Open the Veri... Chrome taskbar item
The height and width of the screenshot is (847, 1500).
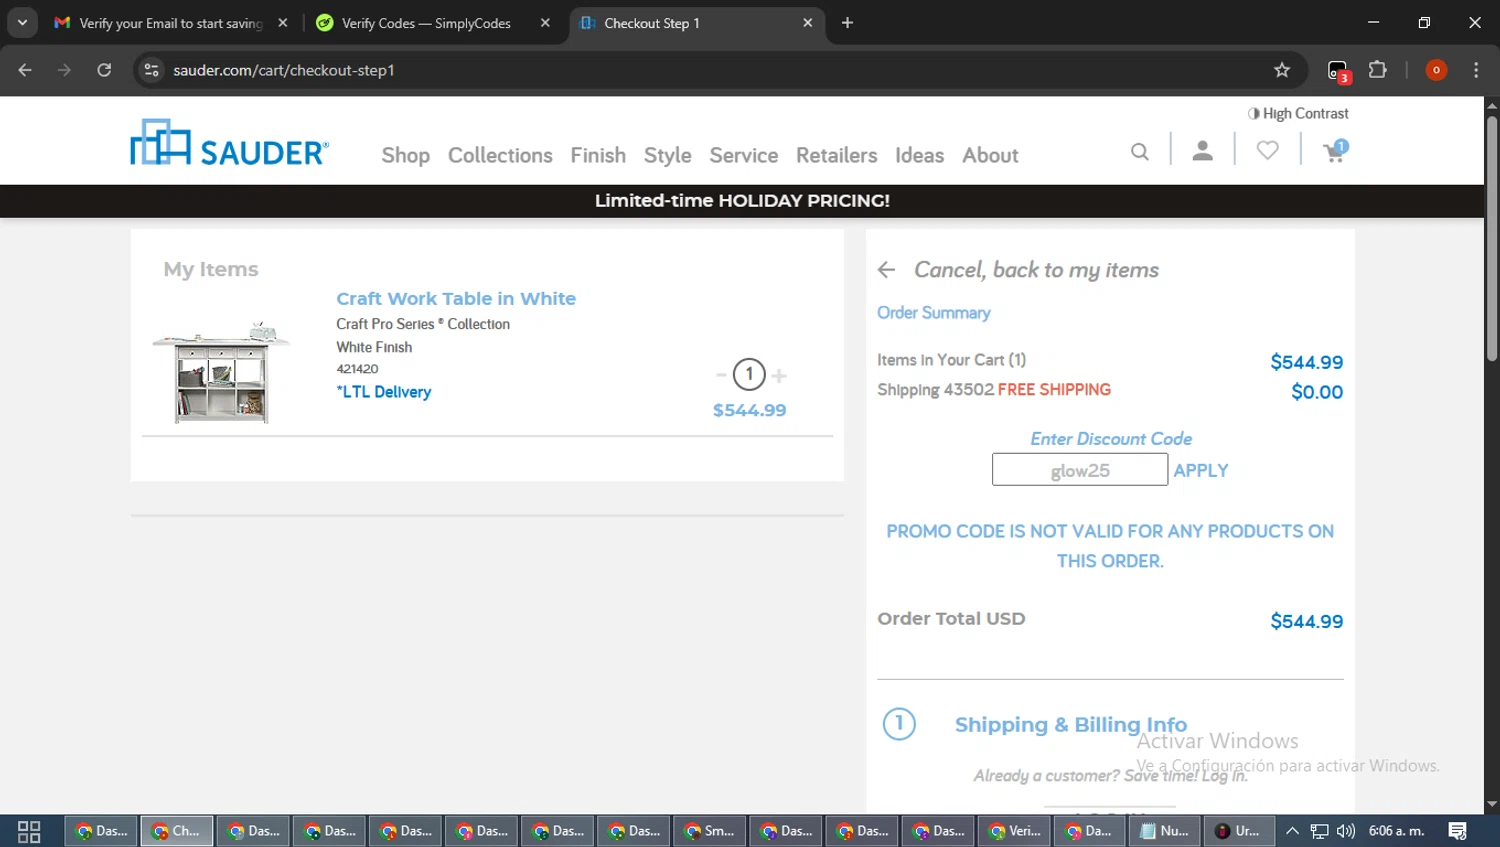tap(1013, 831)
